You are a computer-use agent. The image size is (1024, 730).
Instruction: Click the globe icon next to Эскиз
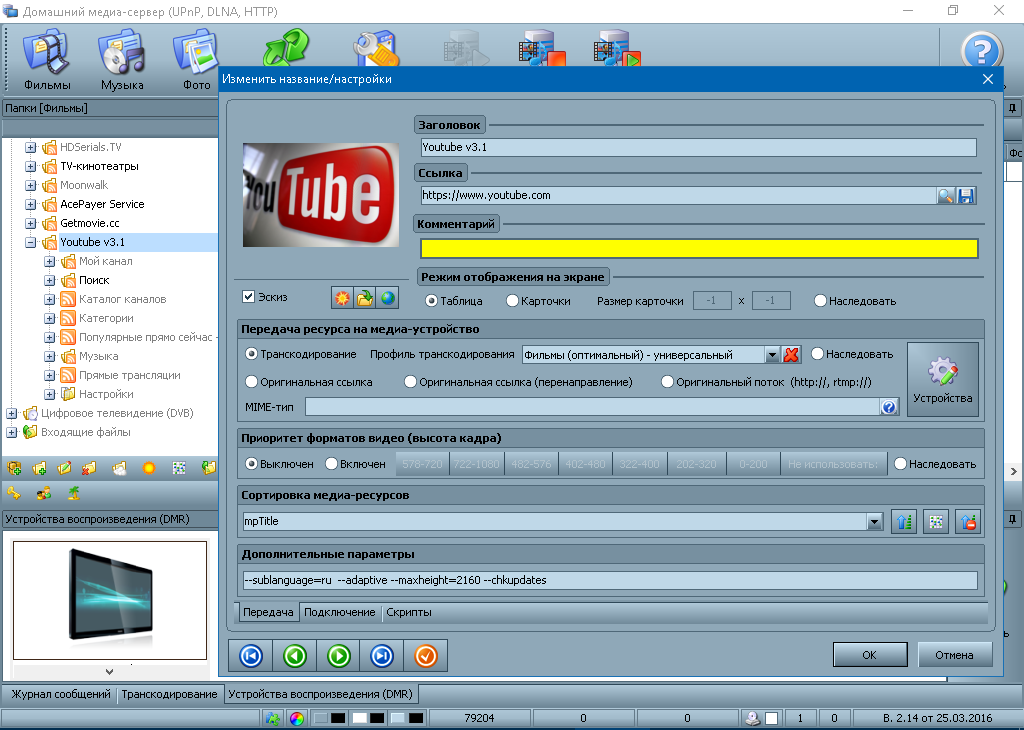click(x=387, y=298)
